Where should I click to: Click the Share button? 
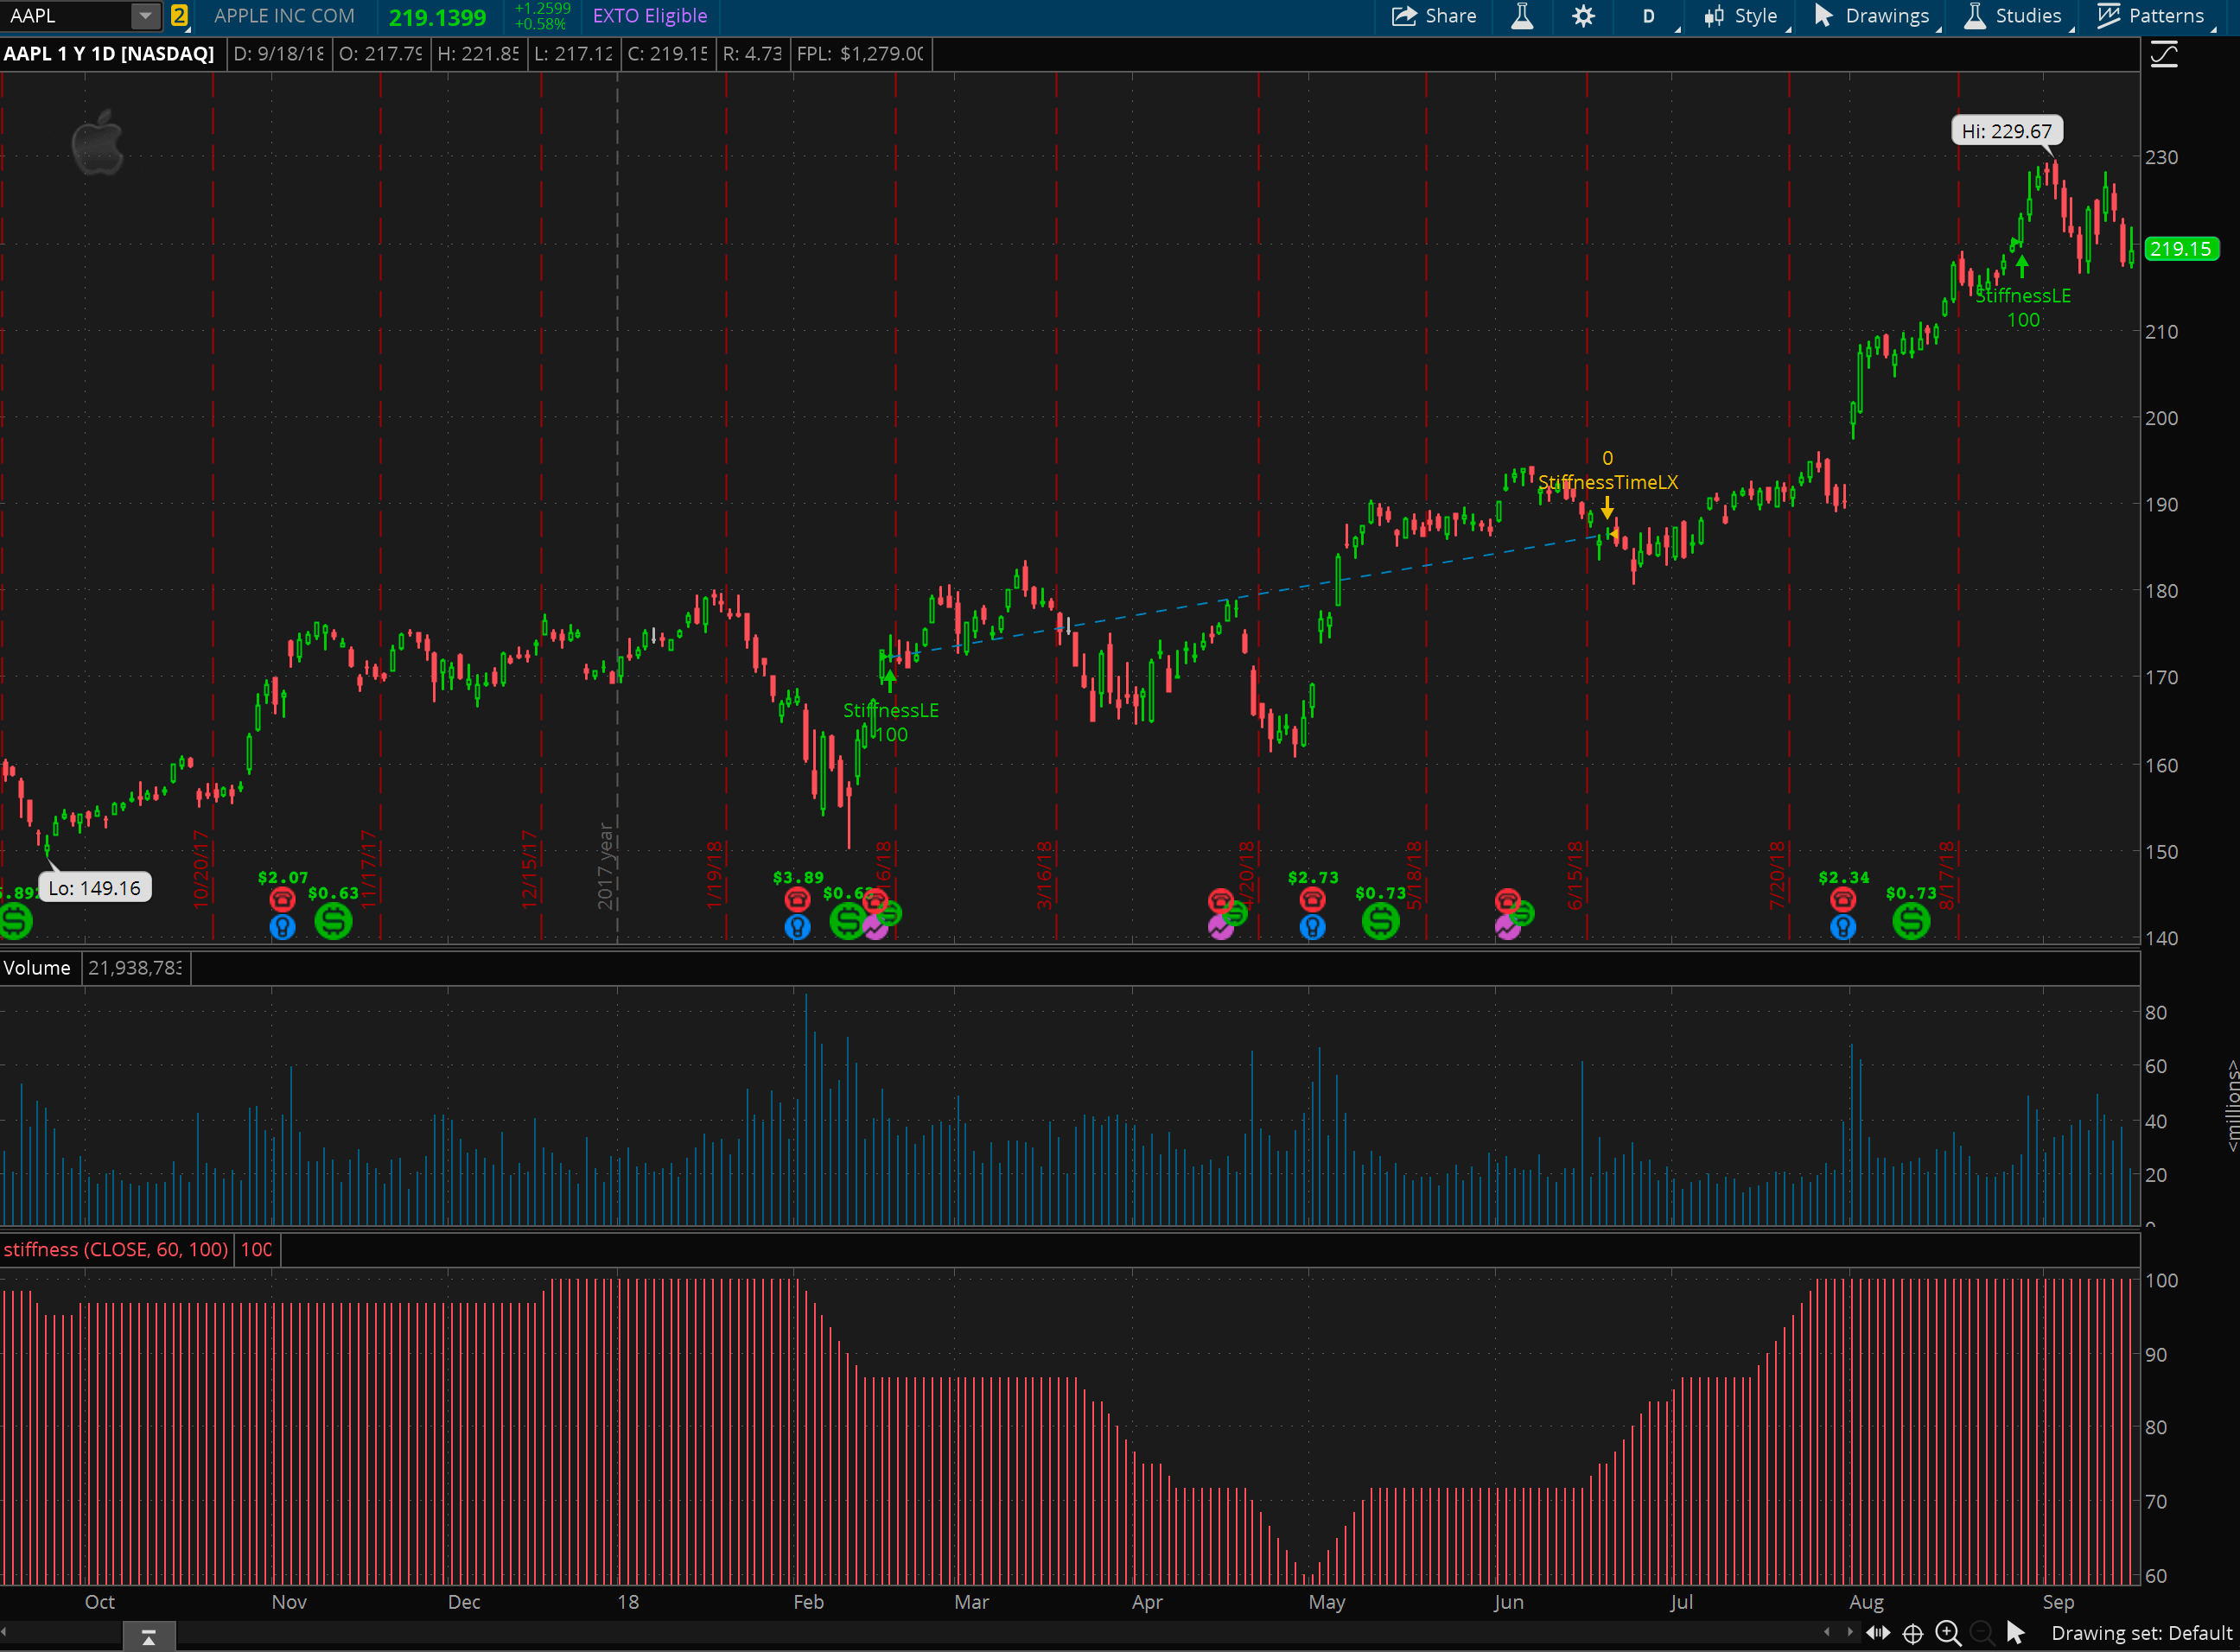click(1434, 16)
